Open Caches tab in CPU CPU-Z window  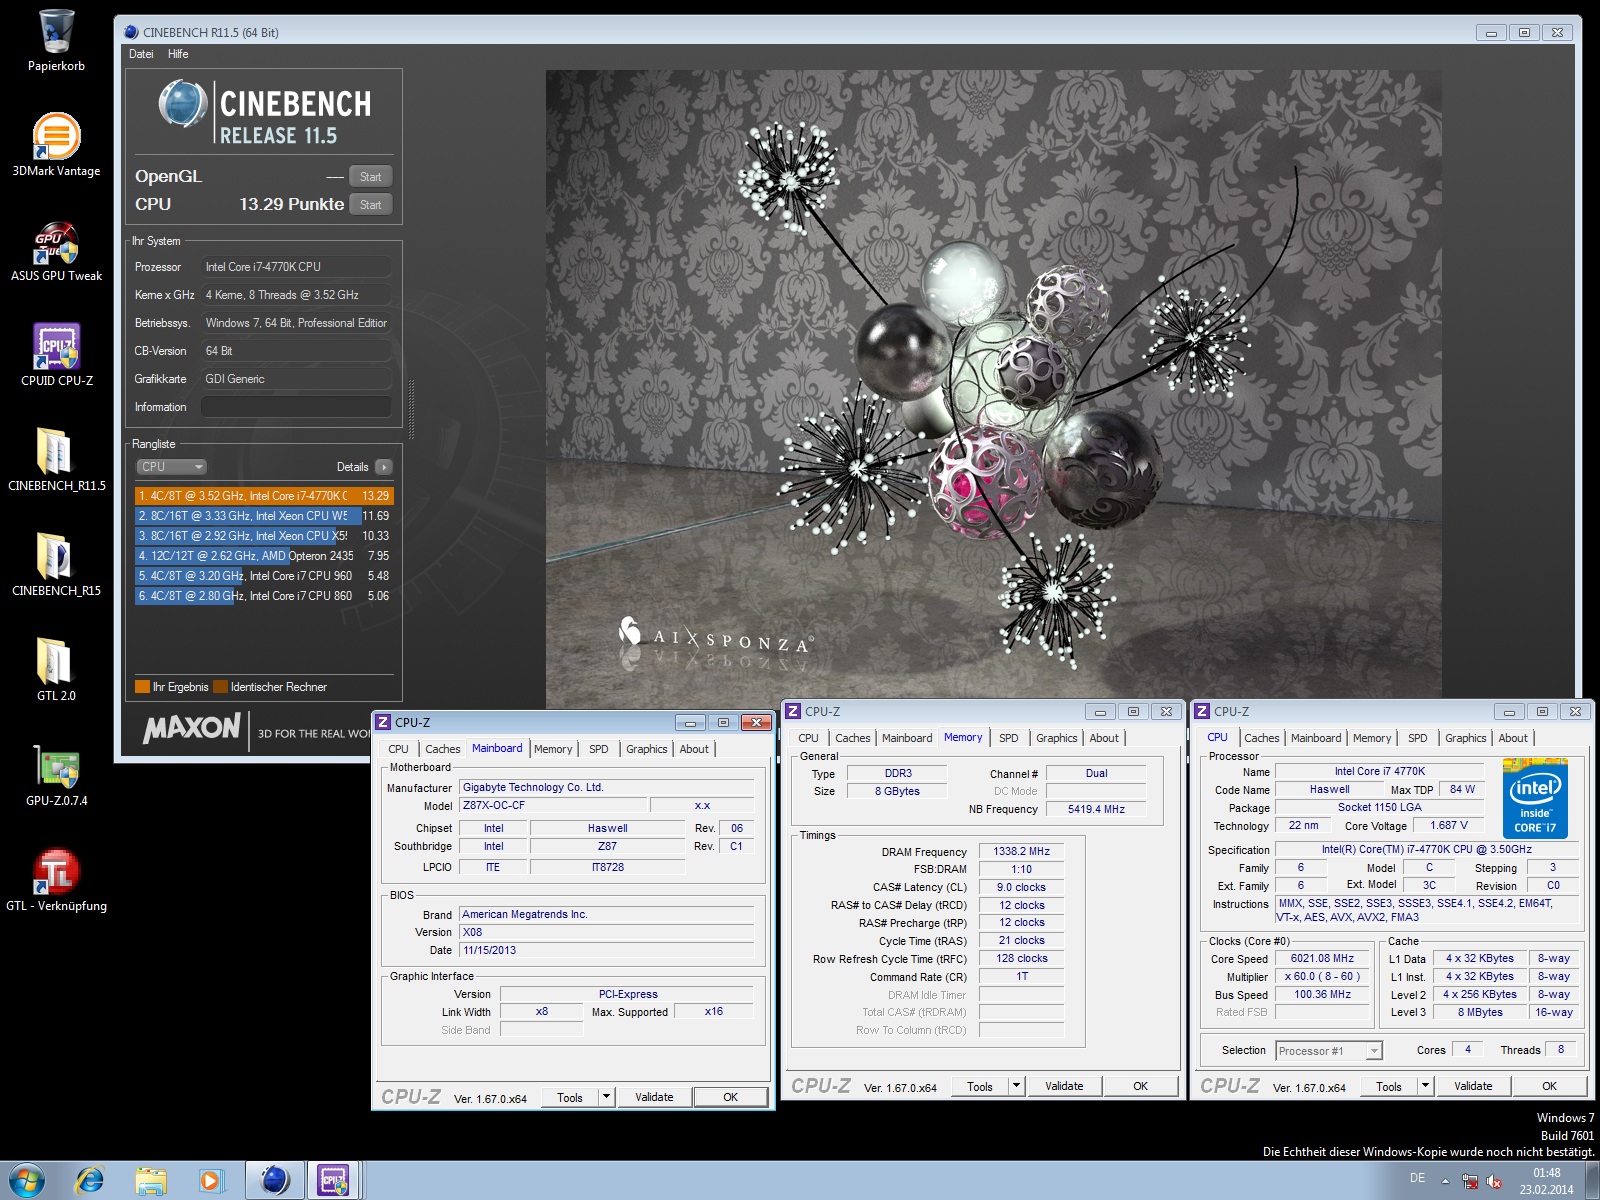(x=1261, y=738)
